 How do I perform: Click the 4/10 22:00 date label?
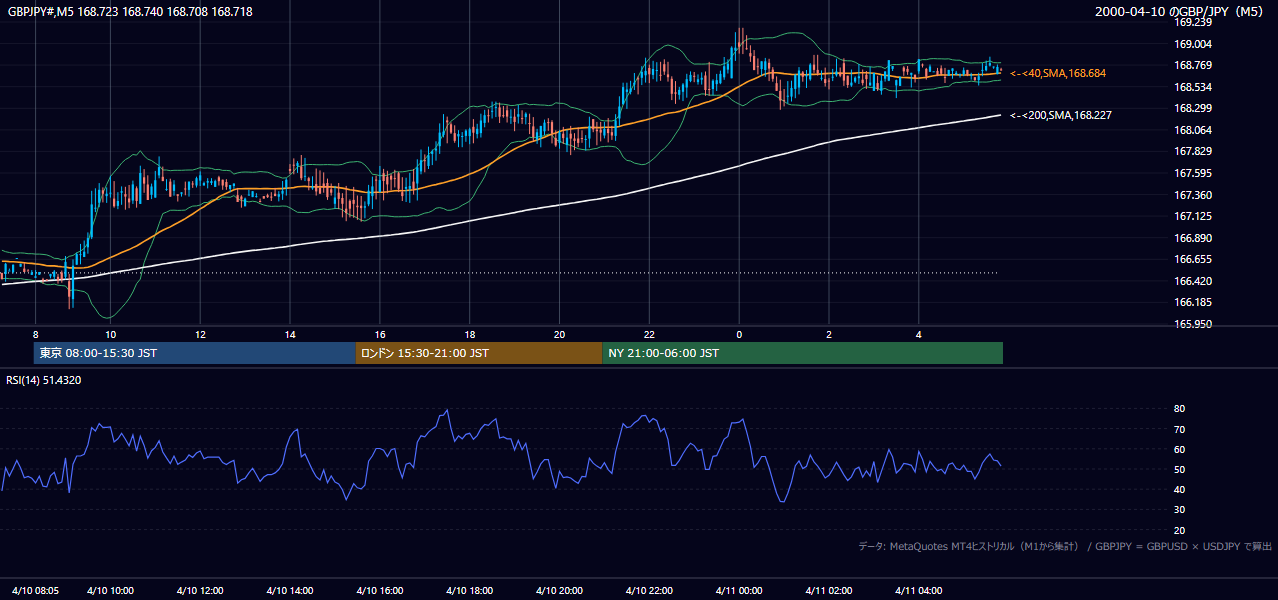650,590
